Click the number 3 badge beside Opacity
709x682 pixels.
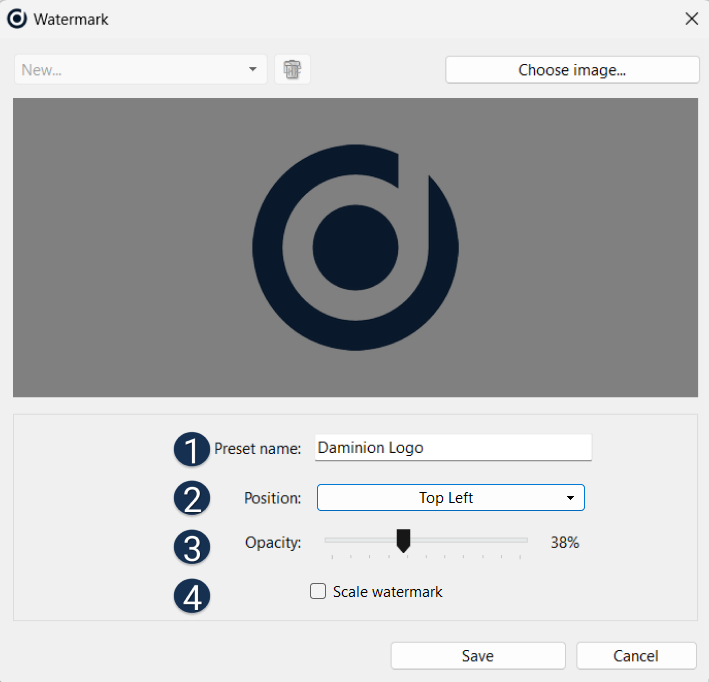(192, 547)
